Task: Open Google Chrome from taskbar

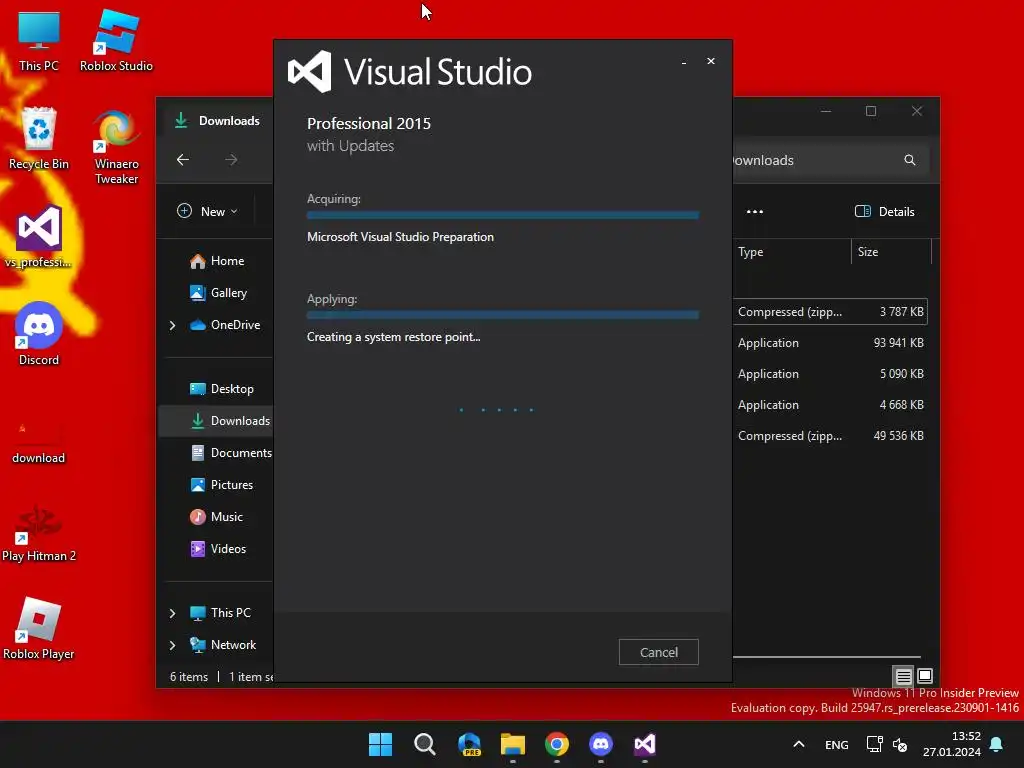Action: pyautogui.click(x=556, y=744)
